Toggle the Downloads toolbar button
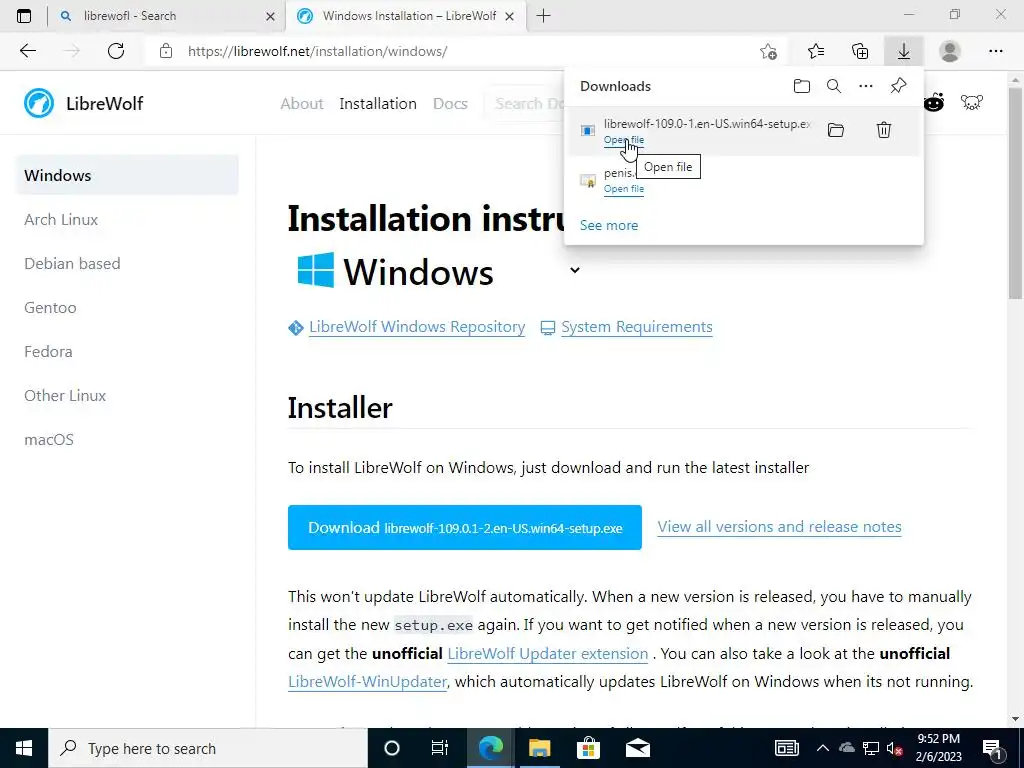The image size is (1024, 768). pyautogui.click(x=904, y=51)
